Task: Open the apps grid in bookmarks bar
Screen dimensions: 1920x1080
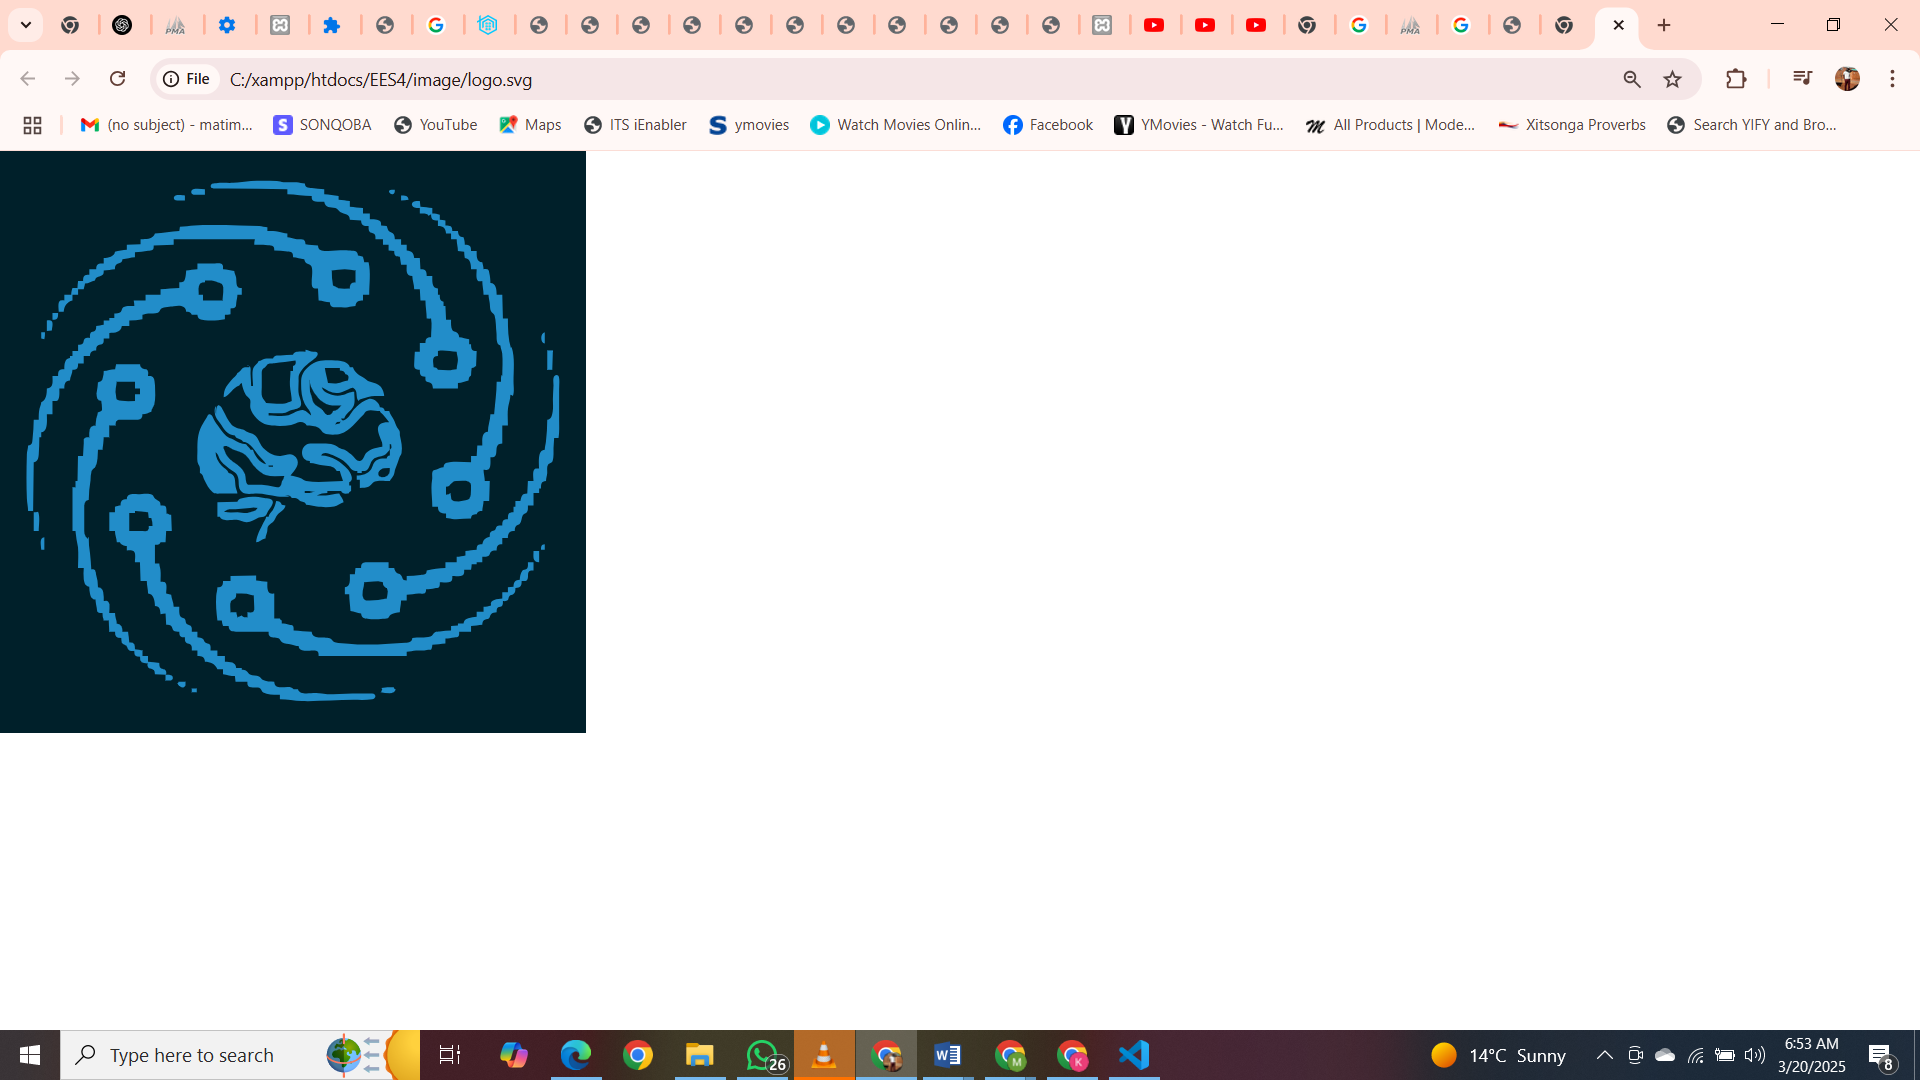Action: click(32, 125)
